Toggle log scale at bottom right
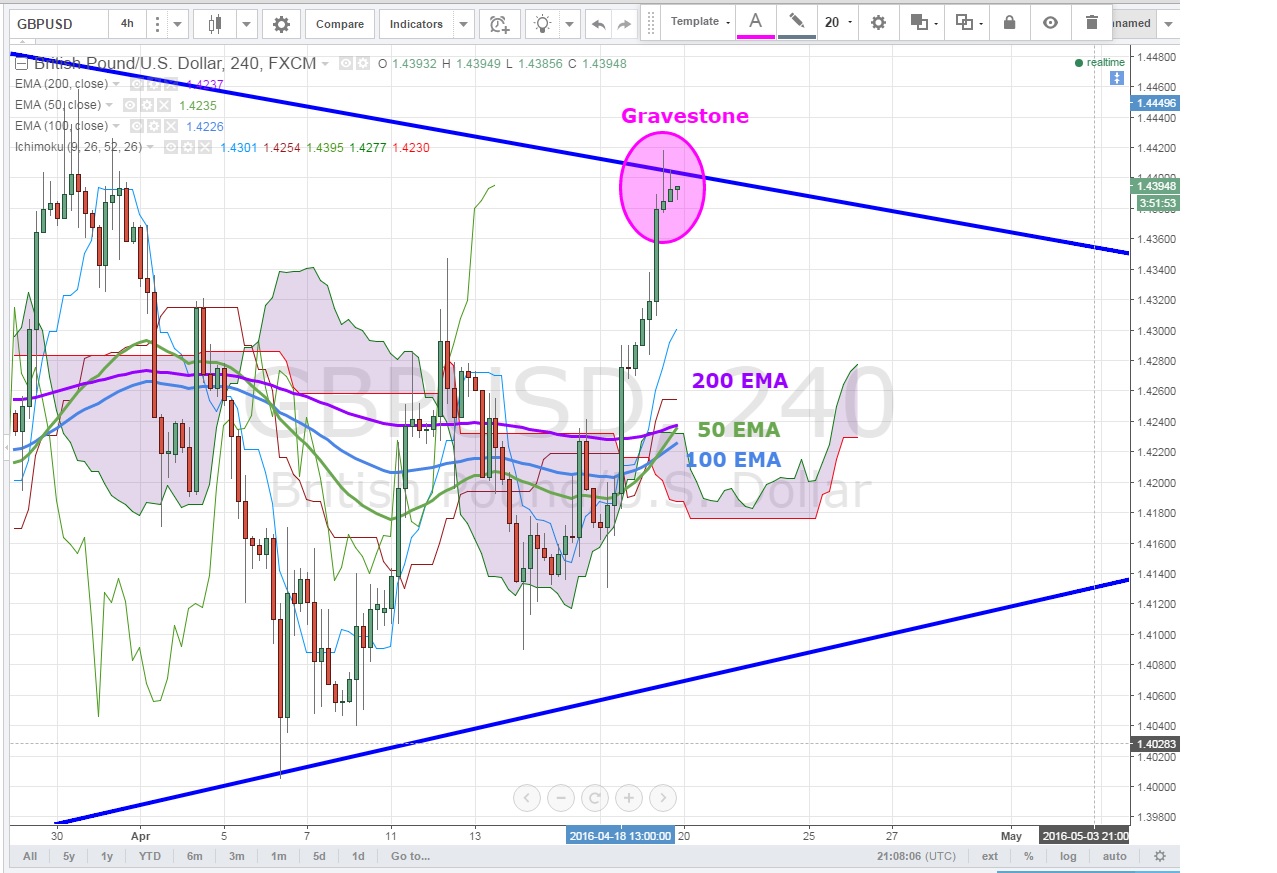1277x873 pixels. pos(1068,856)
